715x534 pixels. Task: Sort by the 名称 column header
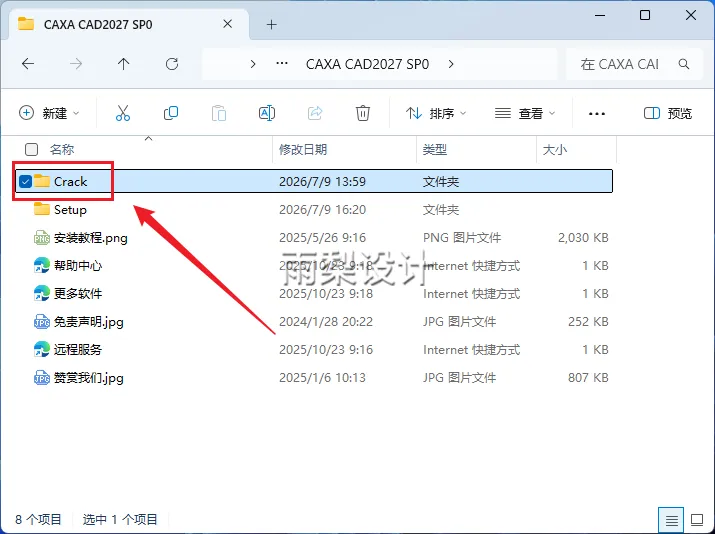pos(62,149)
